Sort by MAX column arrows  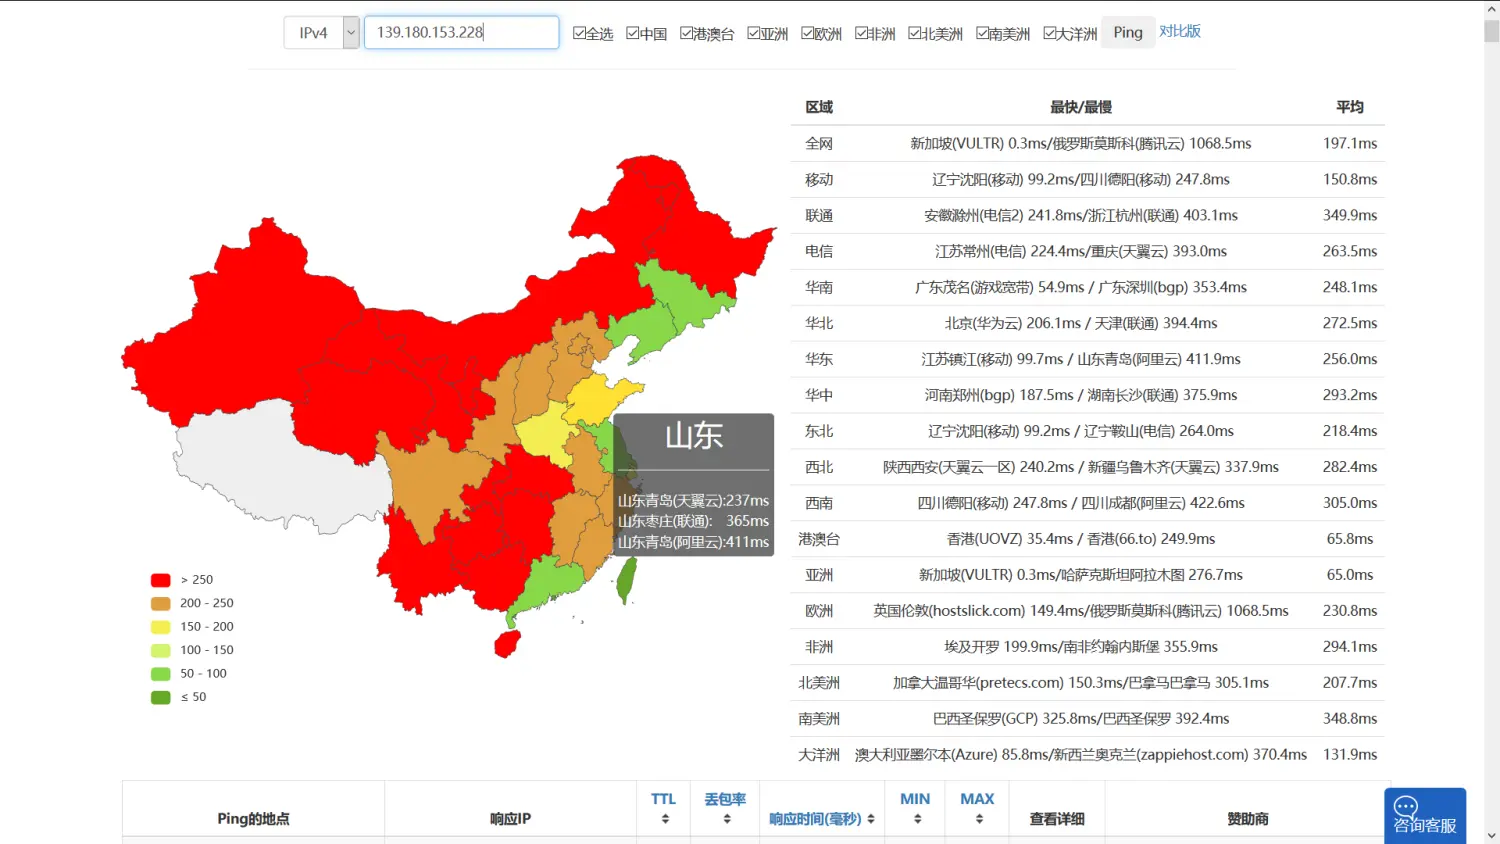pos(978,819)
